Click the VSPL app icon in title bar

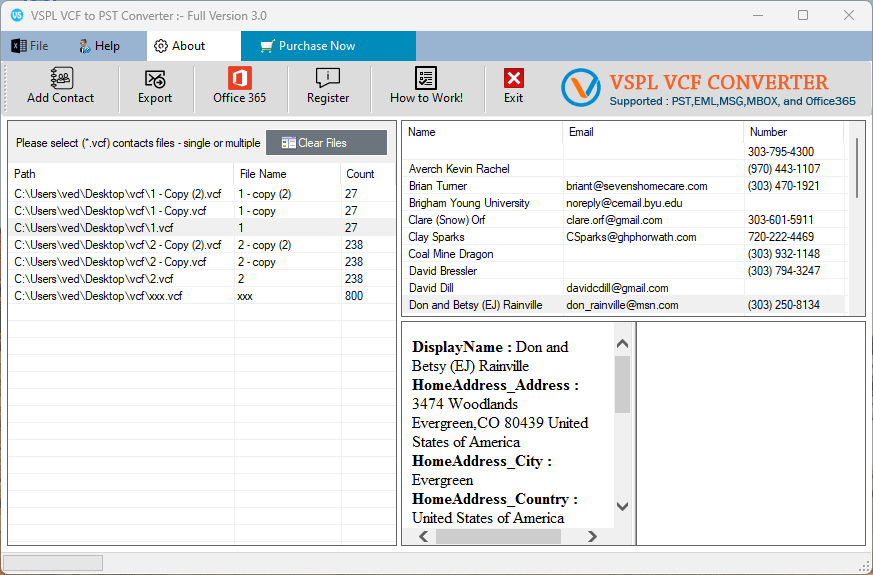click(x=17, y=15)
